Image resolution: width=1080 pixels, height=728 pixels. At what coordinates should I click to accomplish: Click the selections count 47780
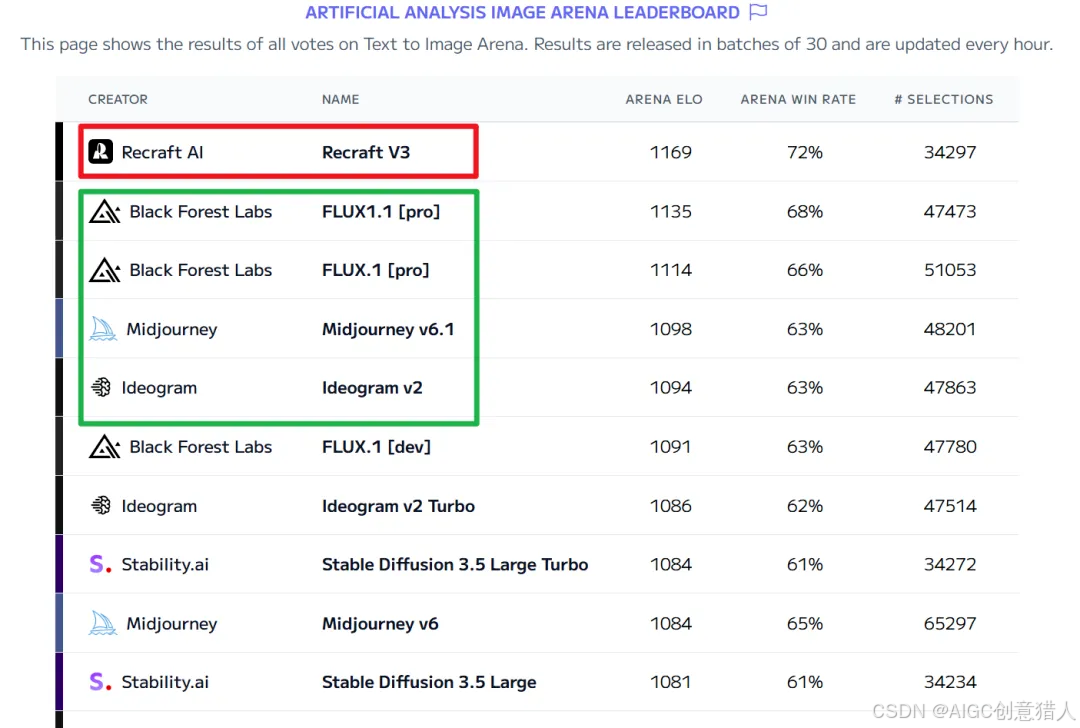coord(950,447)
